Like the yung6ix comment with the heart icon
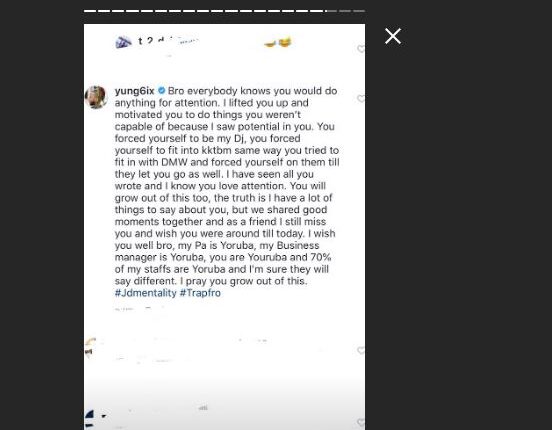 361,99
